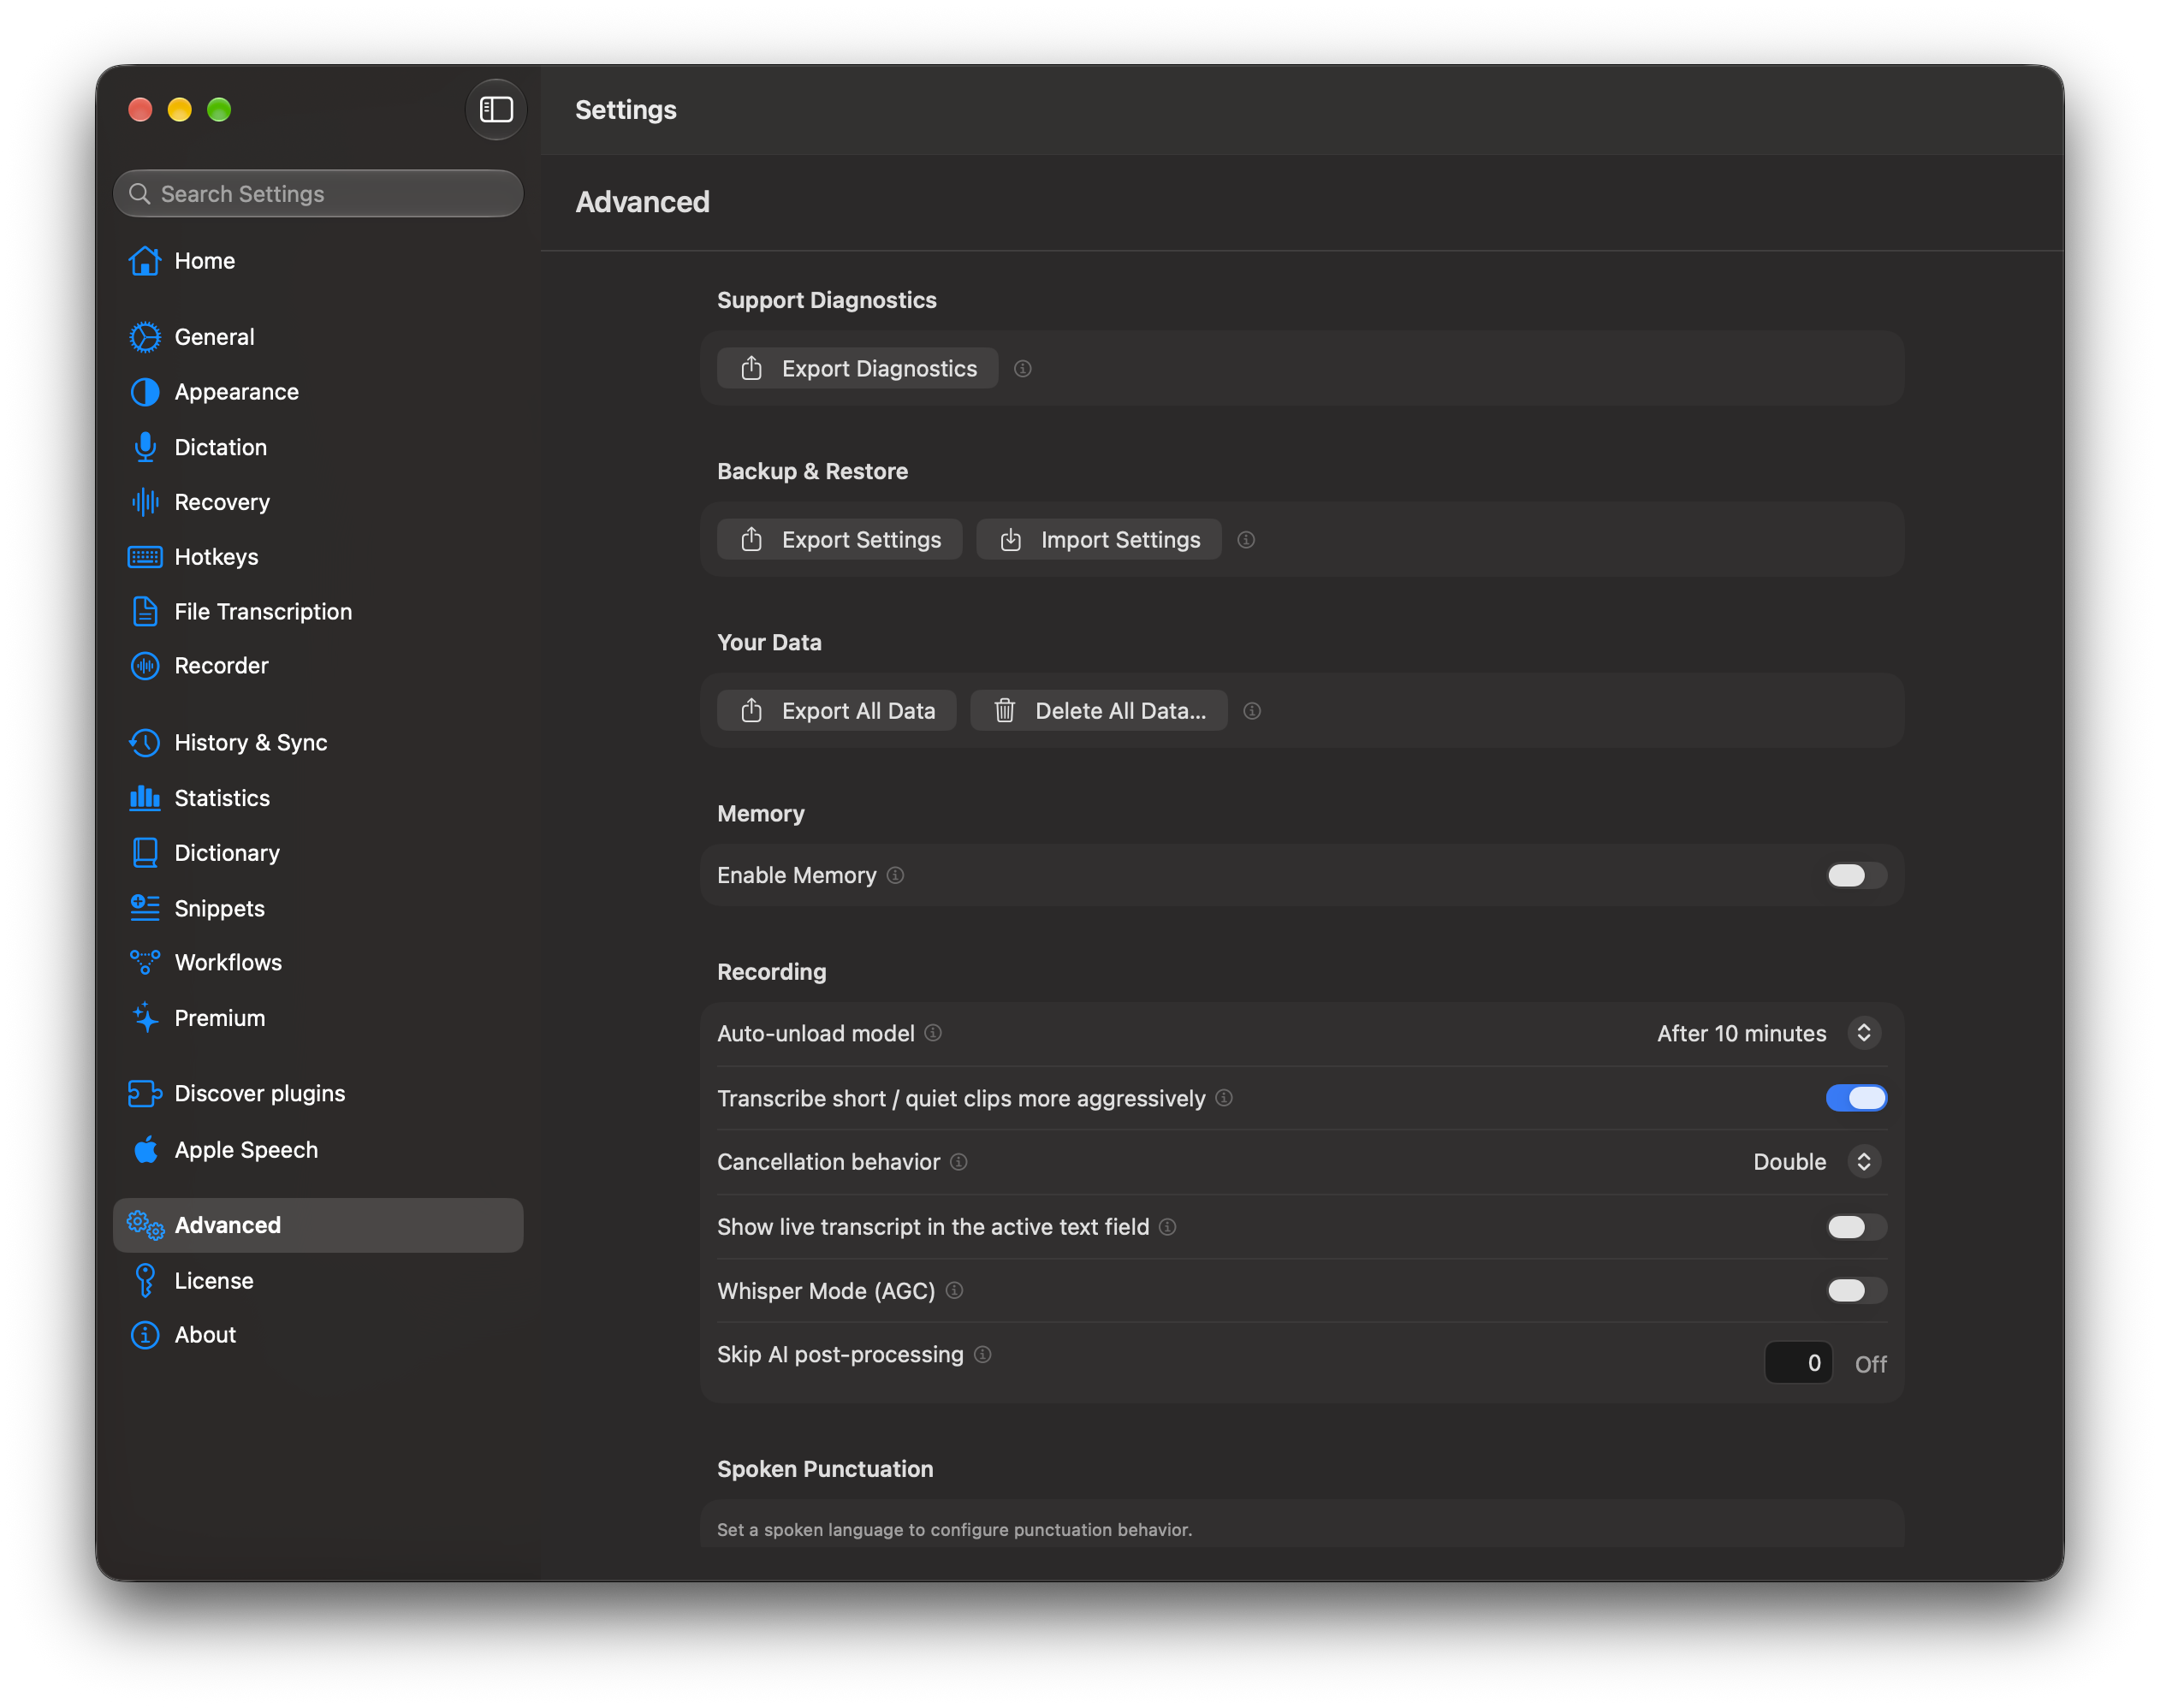The image size is (2160, 1708).
Task: Click the info icon beside Import Settings
Action: [1246, 540]
